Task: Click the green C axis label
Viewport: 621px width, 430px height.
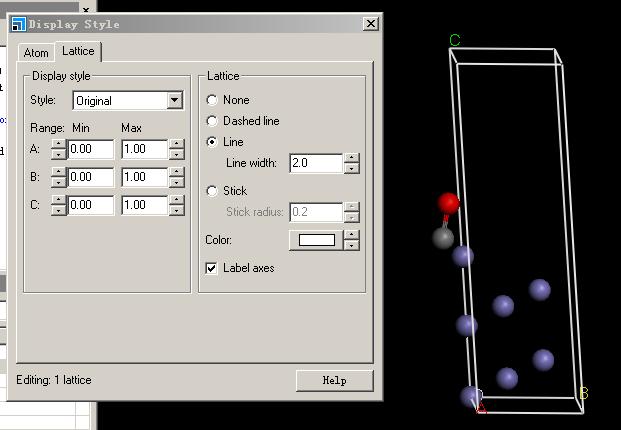Action: click(x=455, y=40)
